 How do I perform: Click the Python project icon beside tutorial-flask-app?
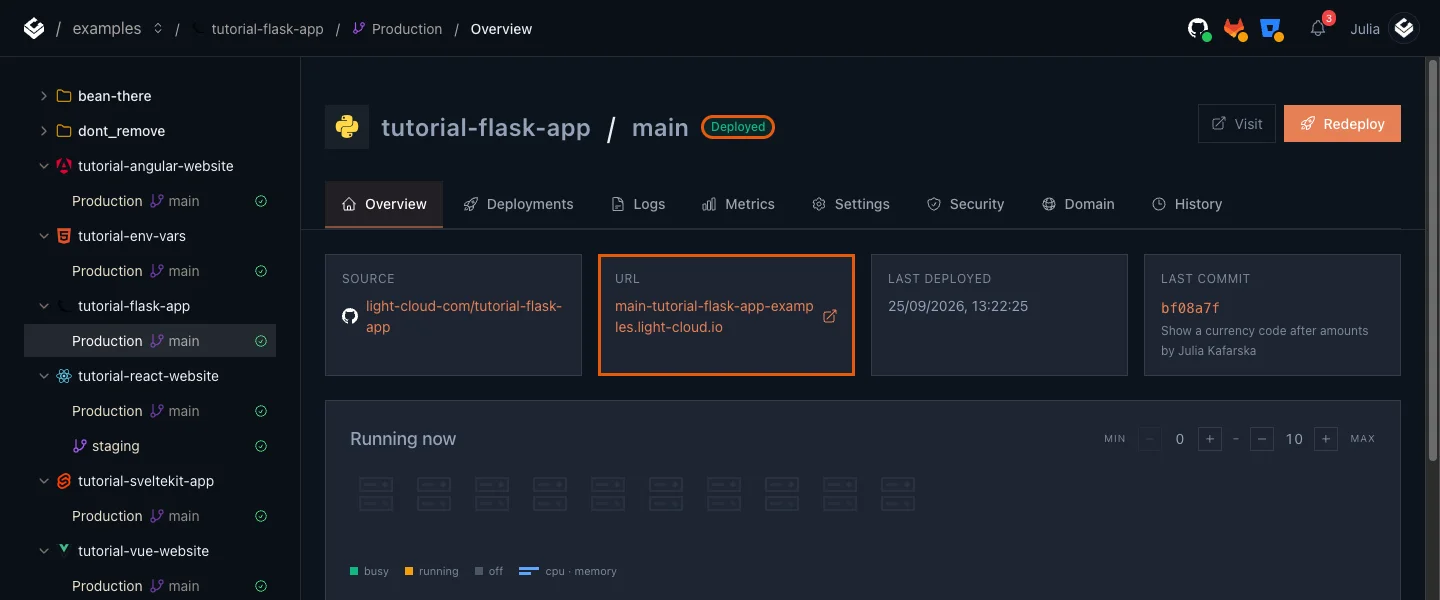[x=347, y=127]
